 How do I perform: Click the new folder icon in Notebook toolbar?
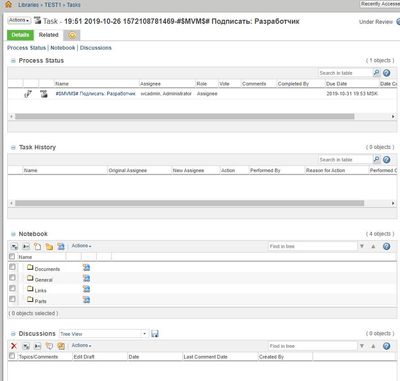pyautogui.click(x=49, y=246)
